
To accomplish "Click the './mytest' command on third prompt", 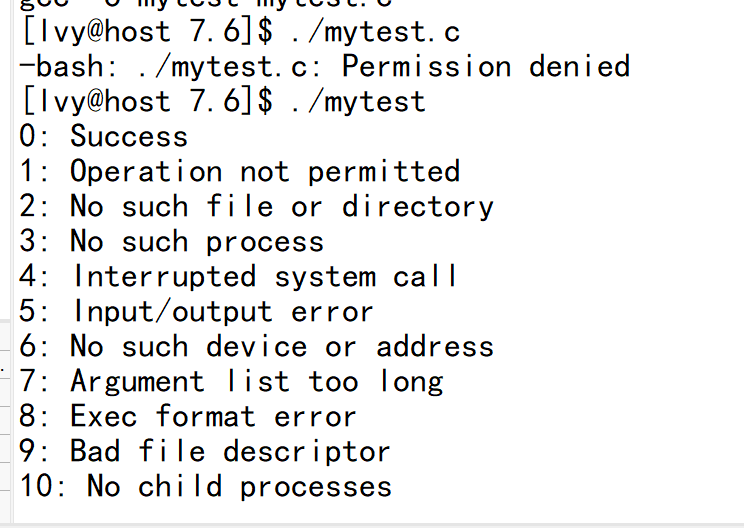I will pyautogui.click(x=358, y=102).
